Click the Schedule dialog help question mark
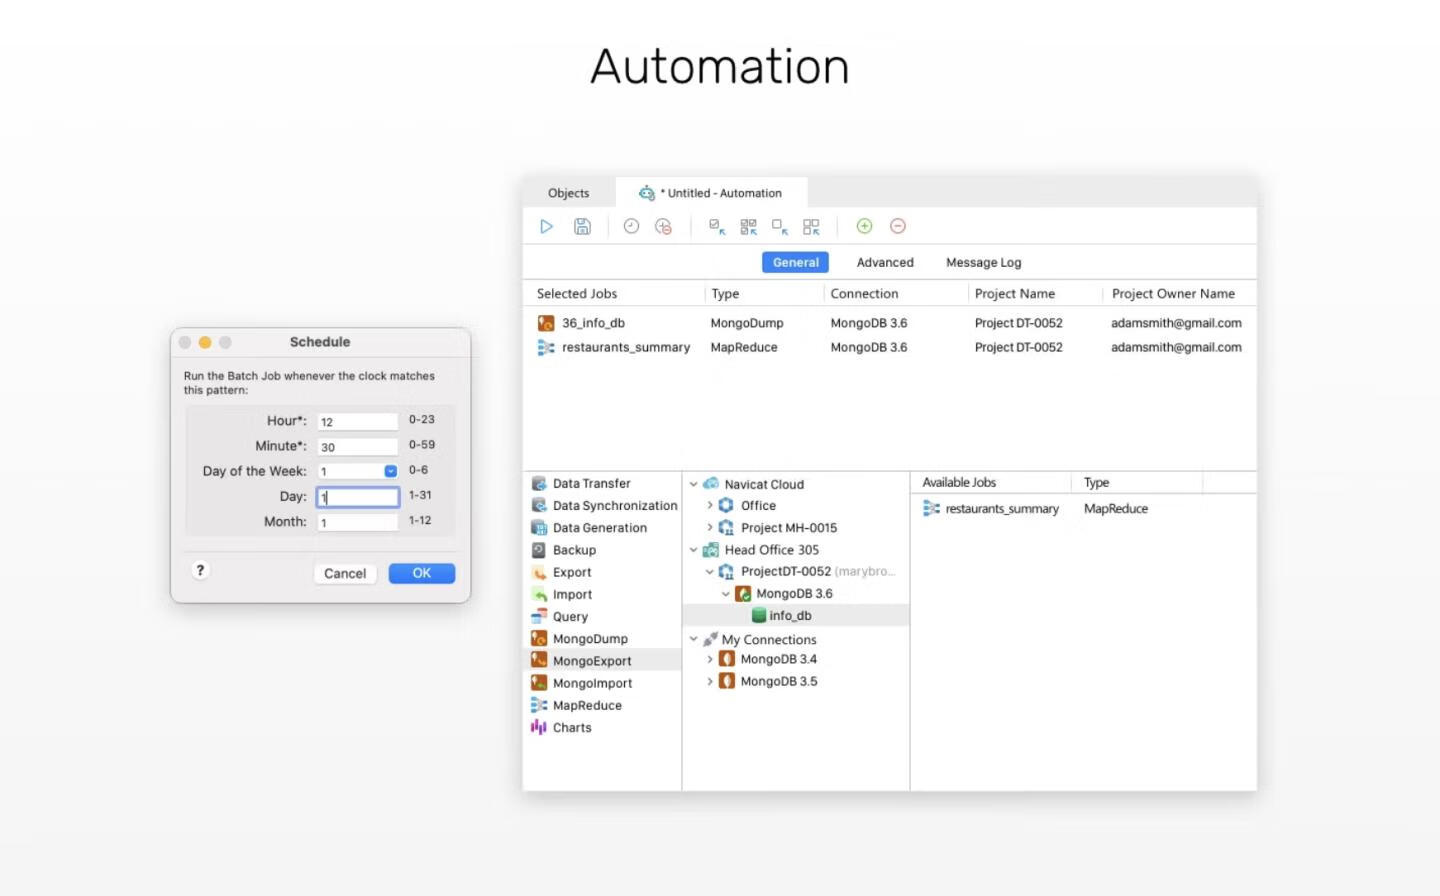The height and width of the screenshot is (896, 1440). (x=200, y=570)
